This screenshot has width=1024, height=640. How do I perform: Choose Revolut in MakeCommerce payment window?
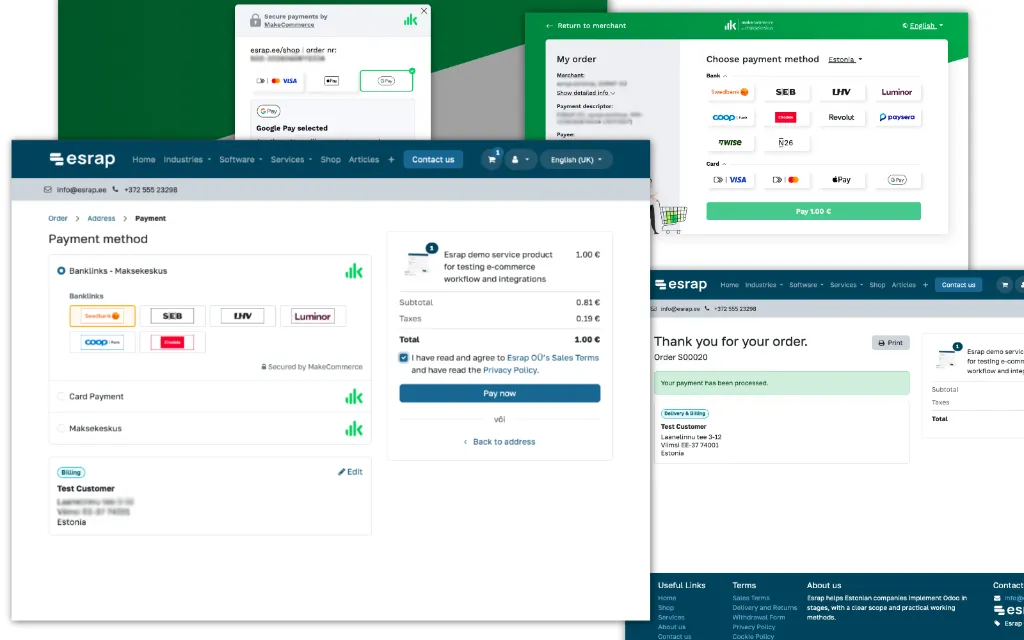click(841, 118)
